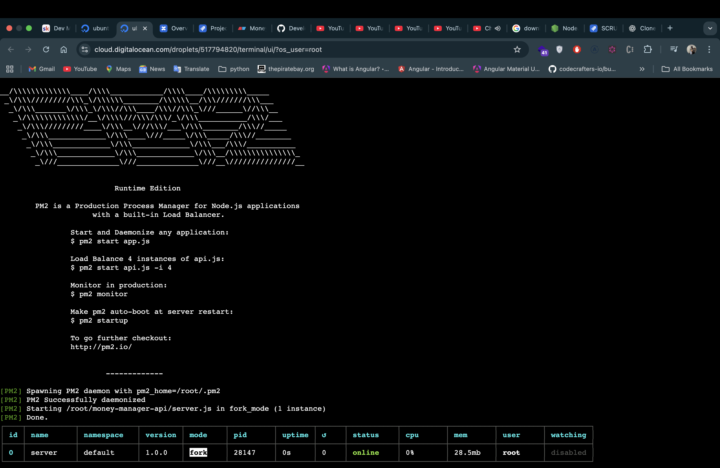Switch to the Projec tab

pos(213,28)
